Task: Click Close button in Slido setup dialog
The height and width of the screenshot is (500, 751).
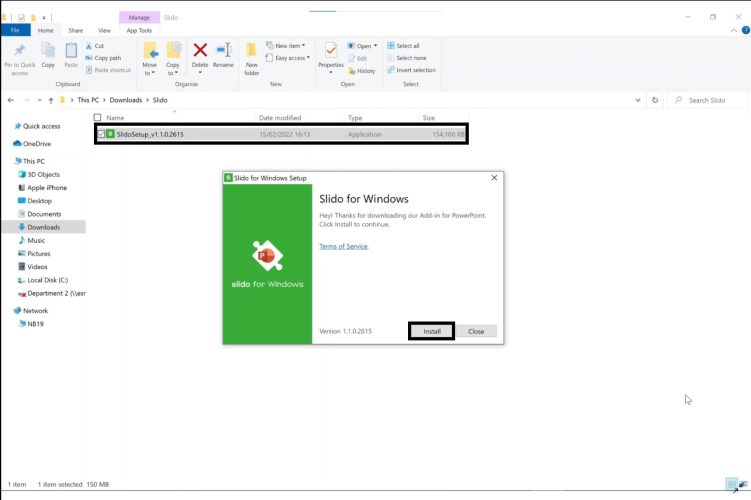Action: click(x=476, y=331)
